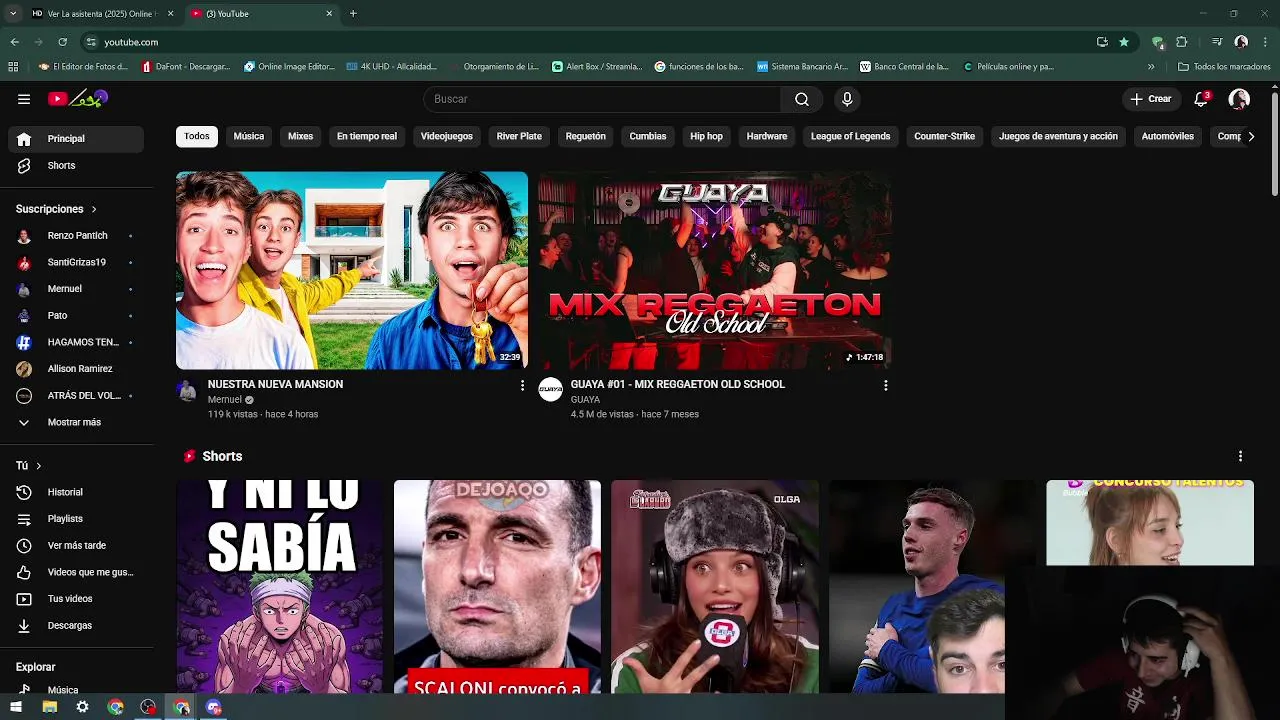Select the Todos filter chip

point(197,136)
